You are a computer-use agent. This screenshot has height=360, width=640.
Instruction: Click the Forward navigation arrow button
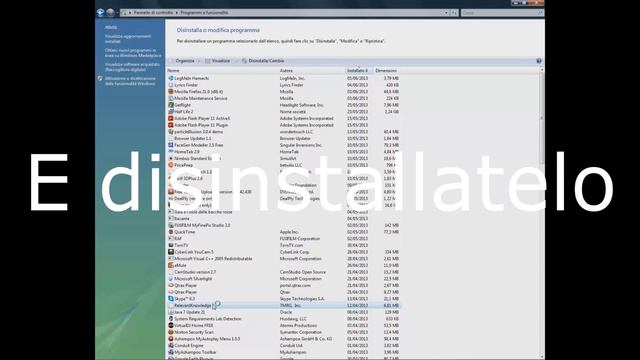click(110, 13)
